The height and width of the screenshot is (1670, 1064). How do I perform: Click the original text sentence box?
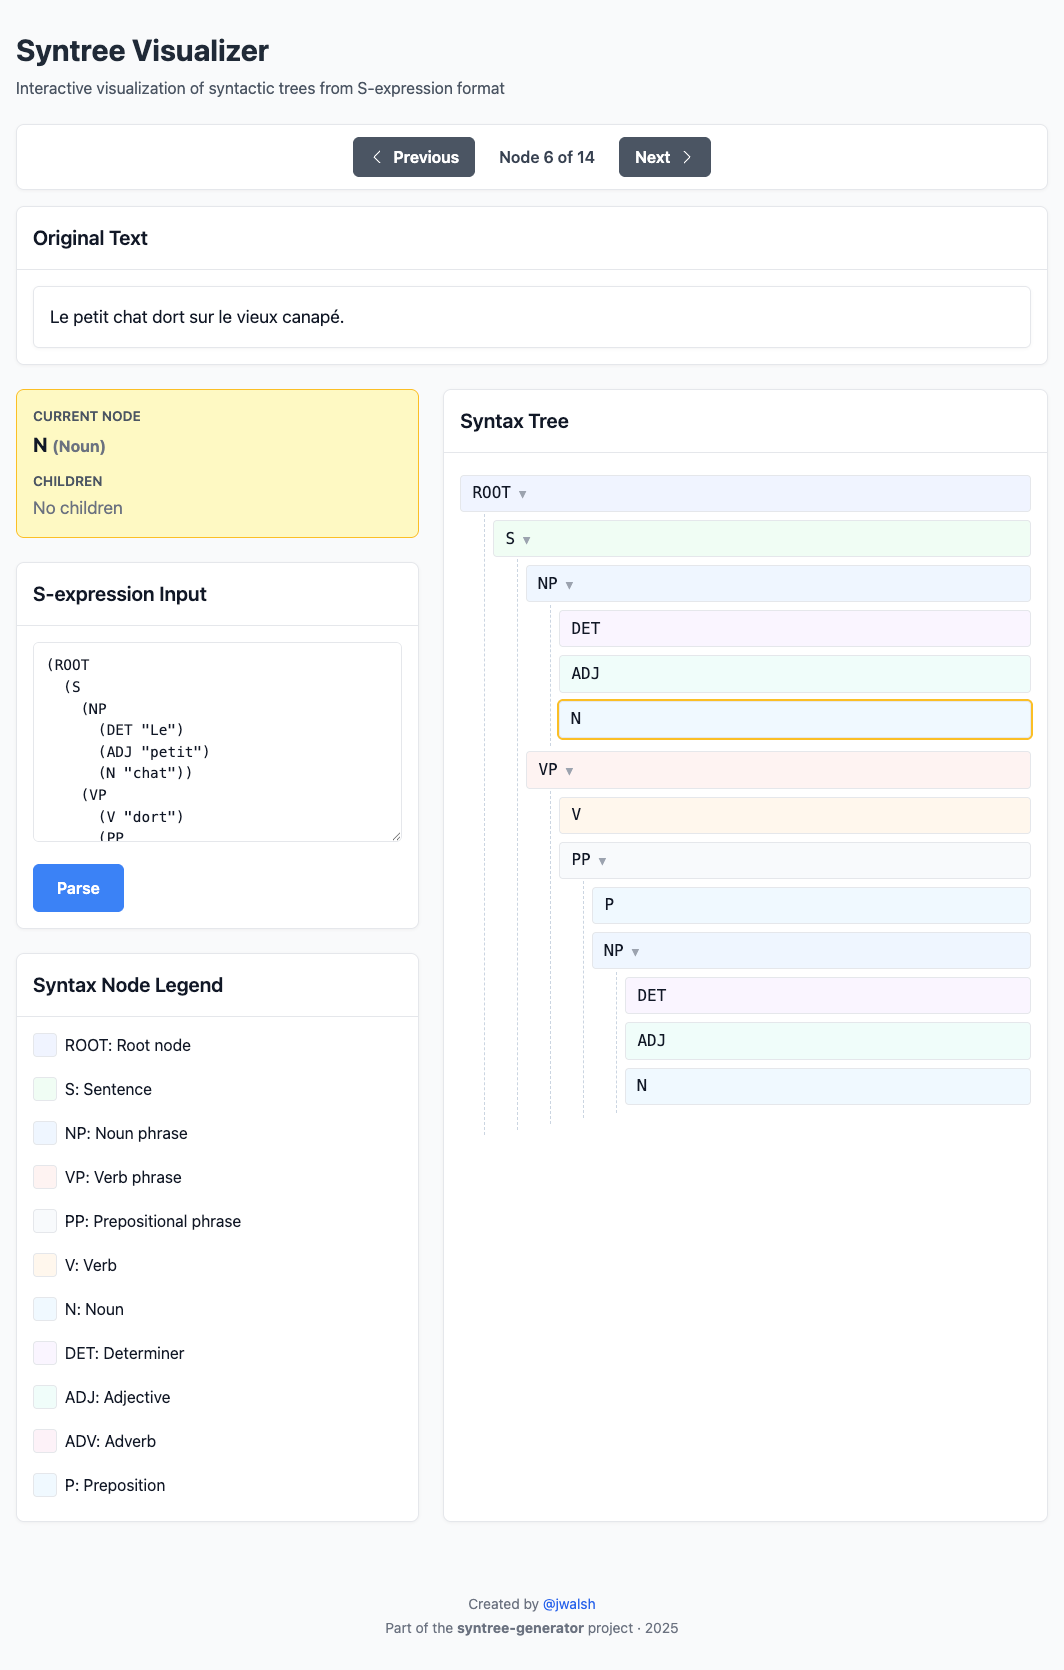pos(531,317)
